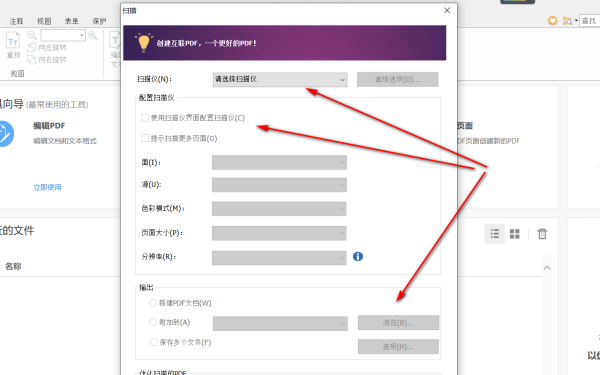Image resolution: width=600 pixels, height=375 pixels.
Task: Open the zoom level combo box
Action: point(63,36)
